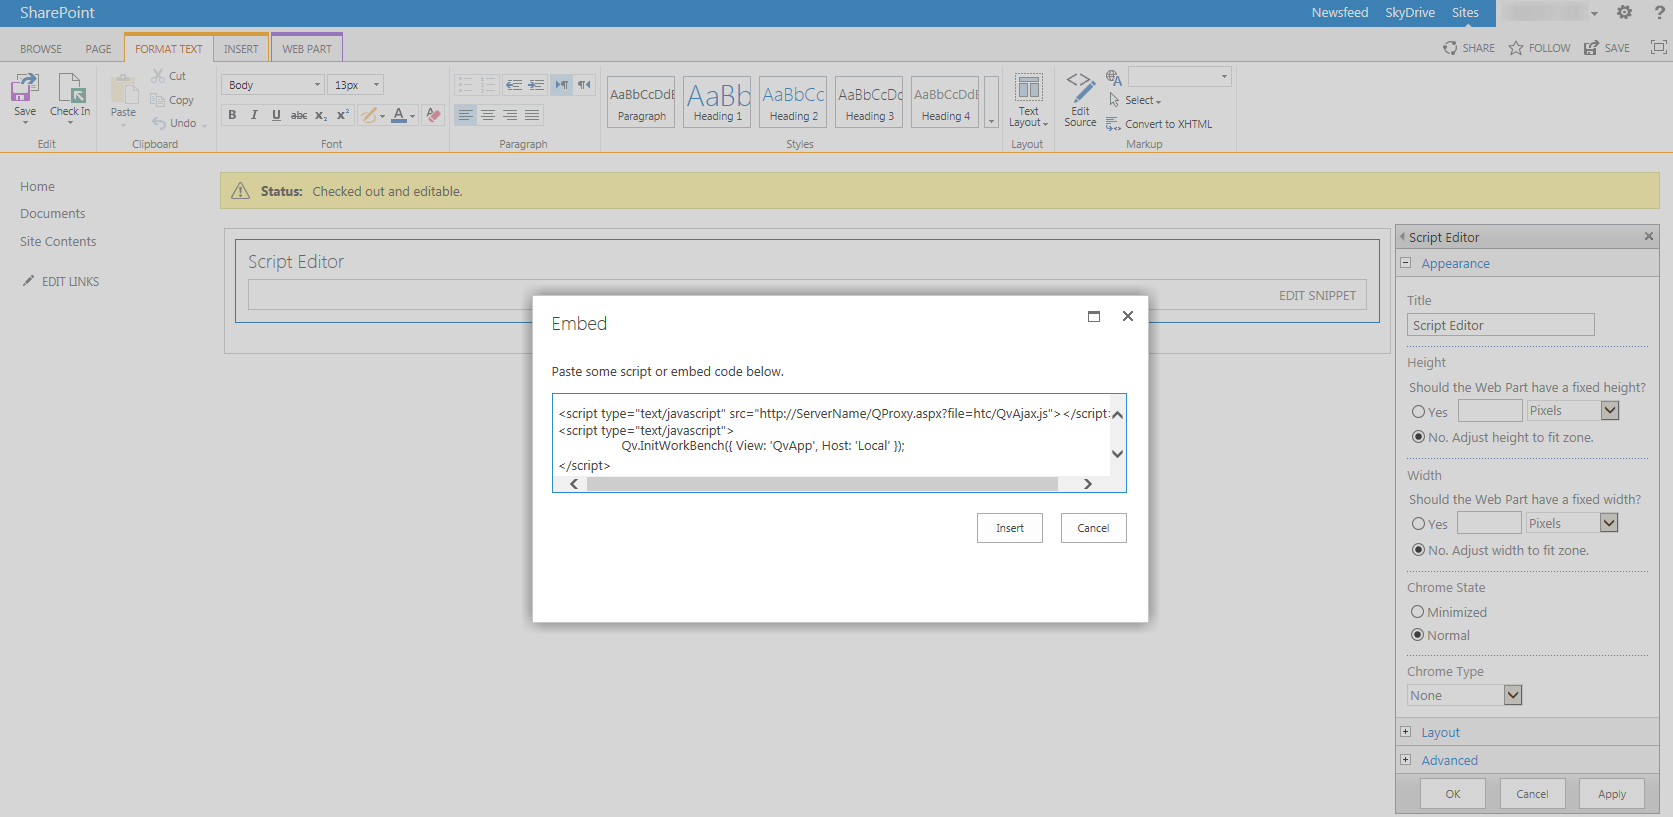Switch to the INSERT ribbon tab
The height and width of the screenshot is (817, 1673).
click(241, 49)
